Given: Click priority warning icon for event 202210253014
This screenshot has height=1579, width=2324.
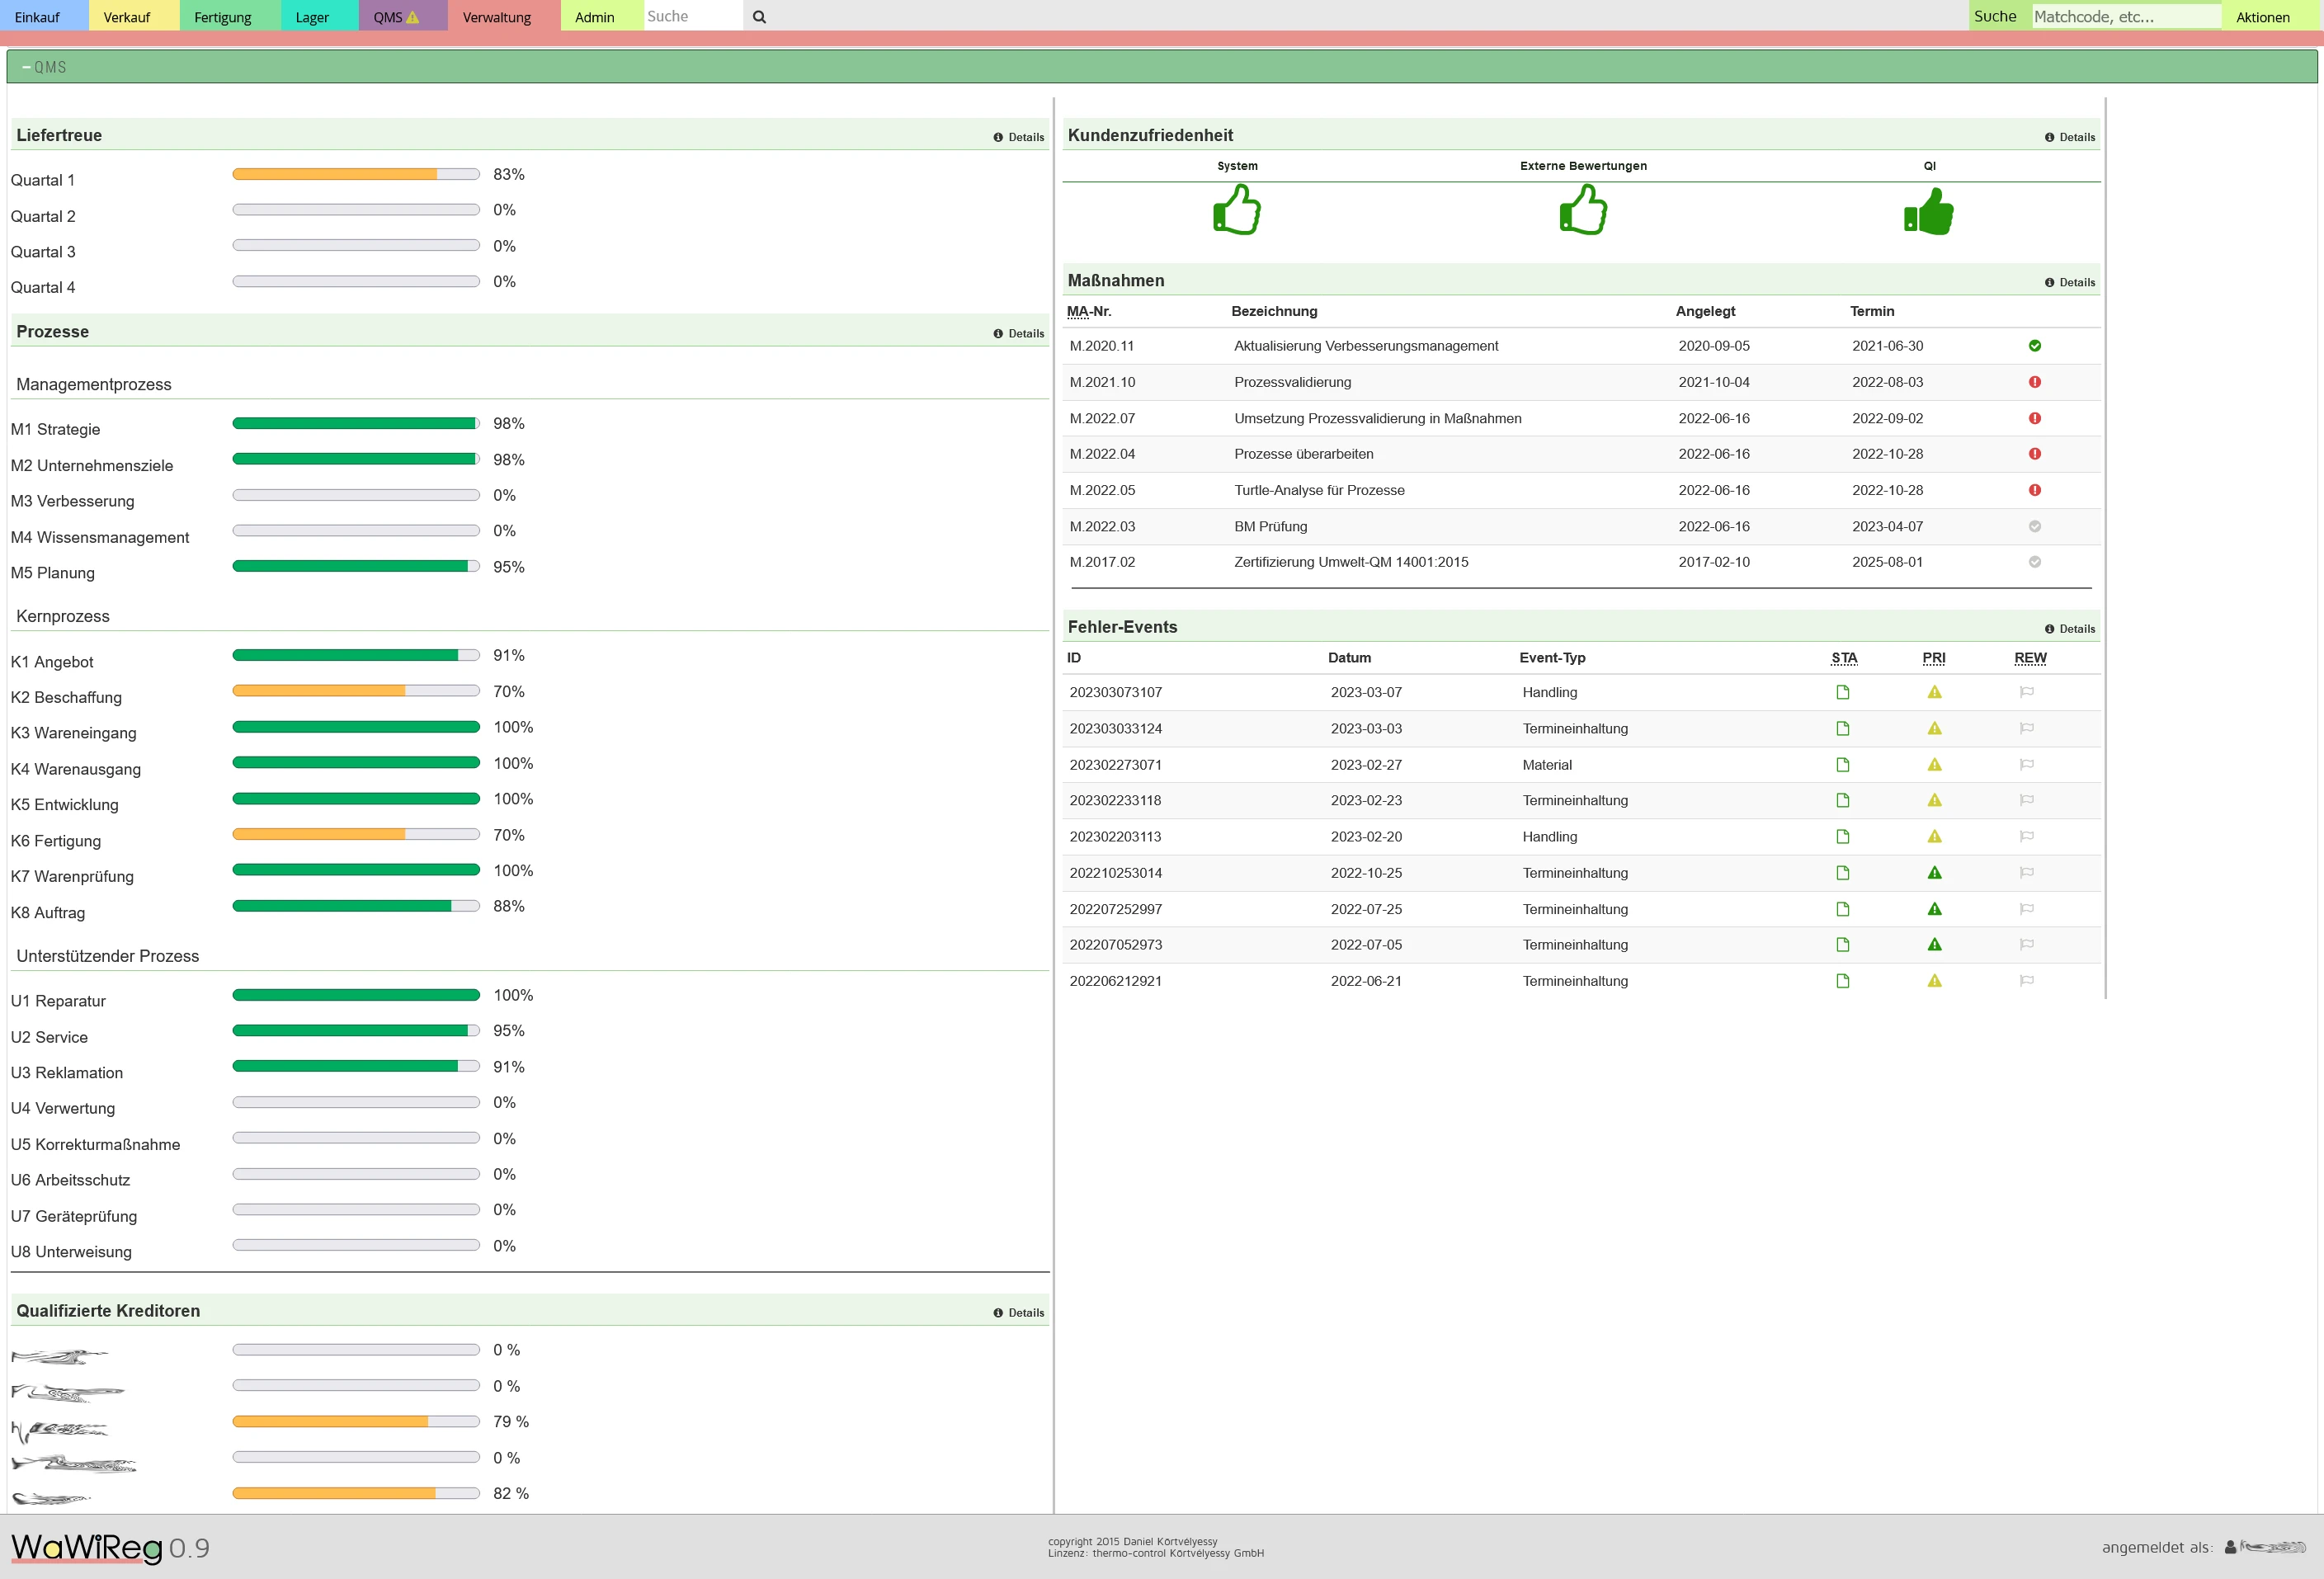Looking at the screenshot, I should coord(1935,873).
